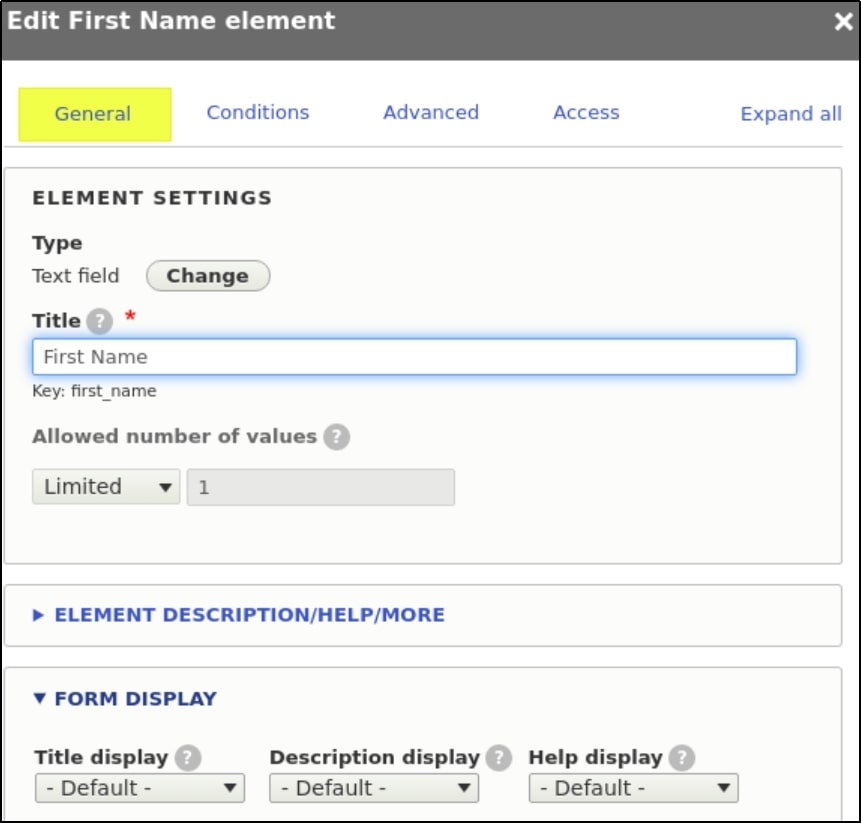Click into the Title text field
Viewport: 861px width, 823px height.
click(x=414, y=357)
